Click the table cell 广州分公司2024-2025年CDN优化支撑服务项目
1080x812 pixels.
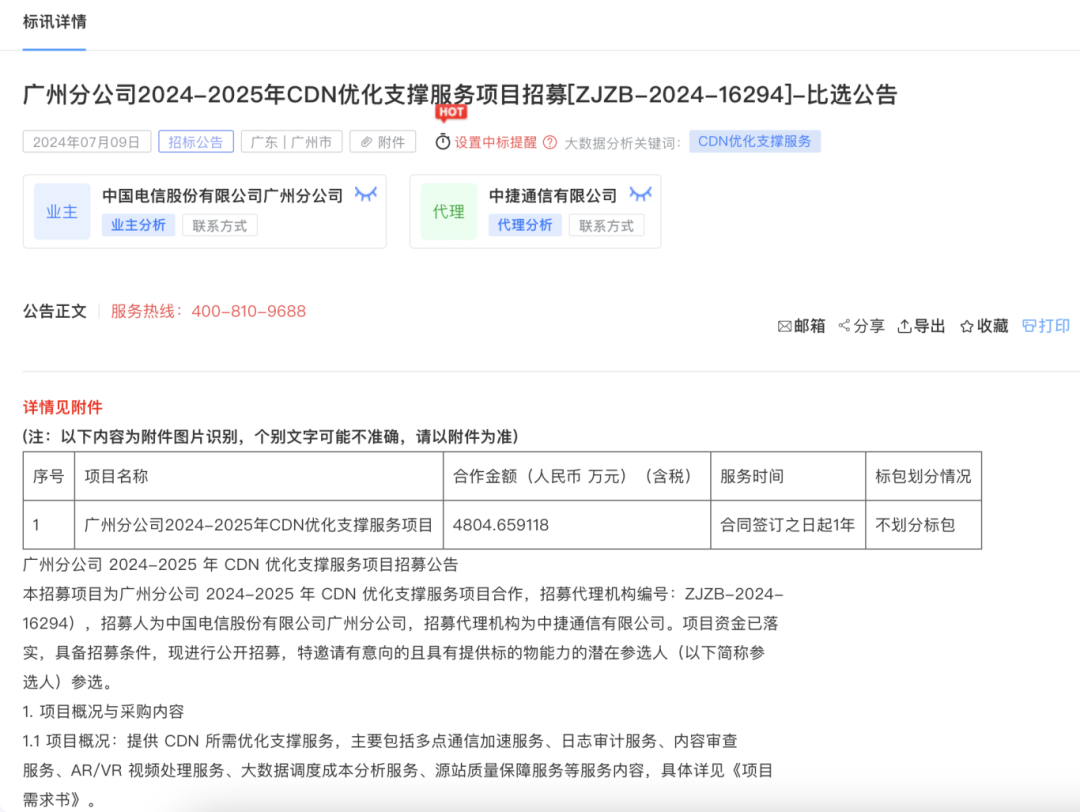(x=258, y=525)
